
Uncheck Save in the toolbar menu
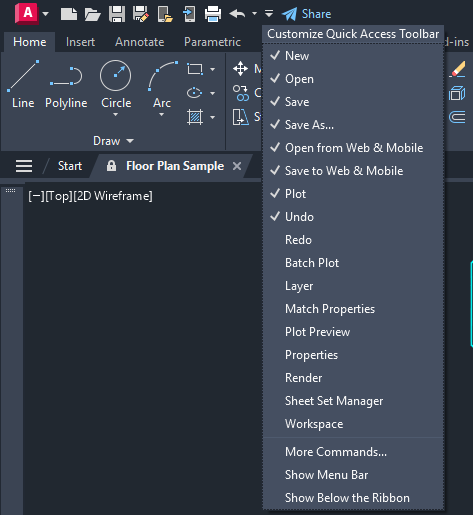pyautogui.click(x=353, y=102)
